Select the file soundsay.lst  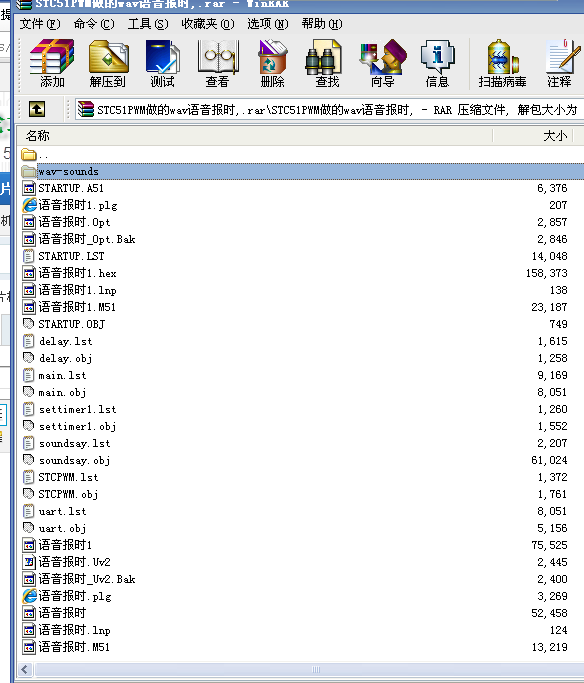tap(74, 443)
